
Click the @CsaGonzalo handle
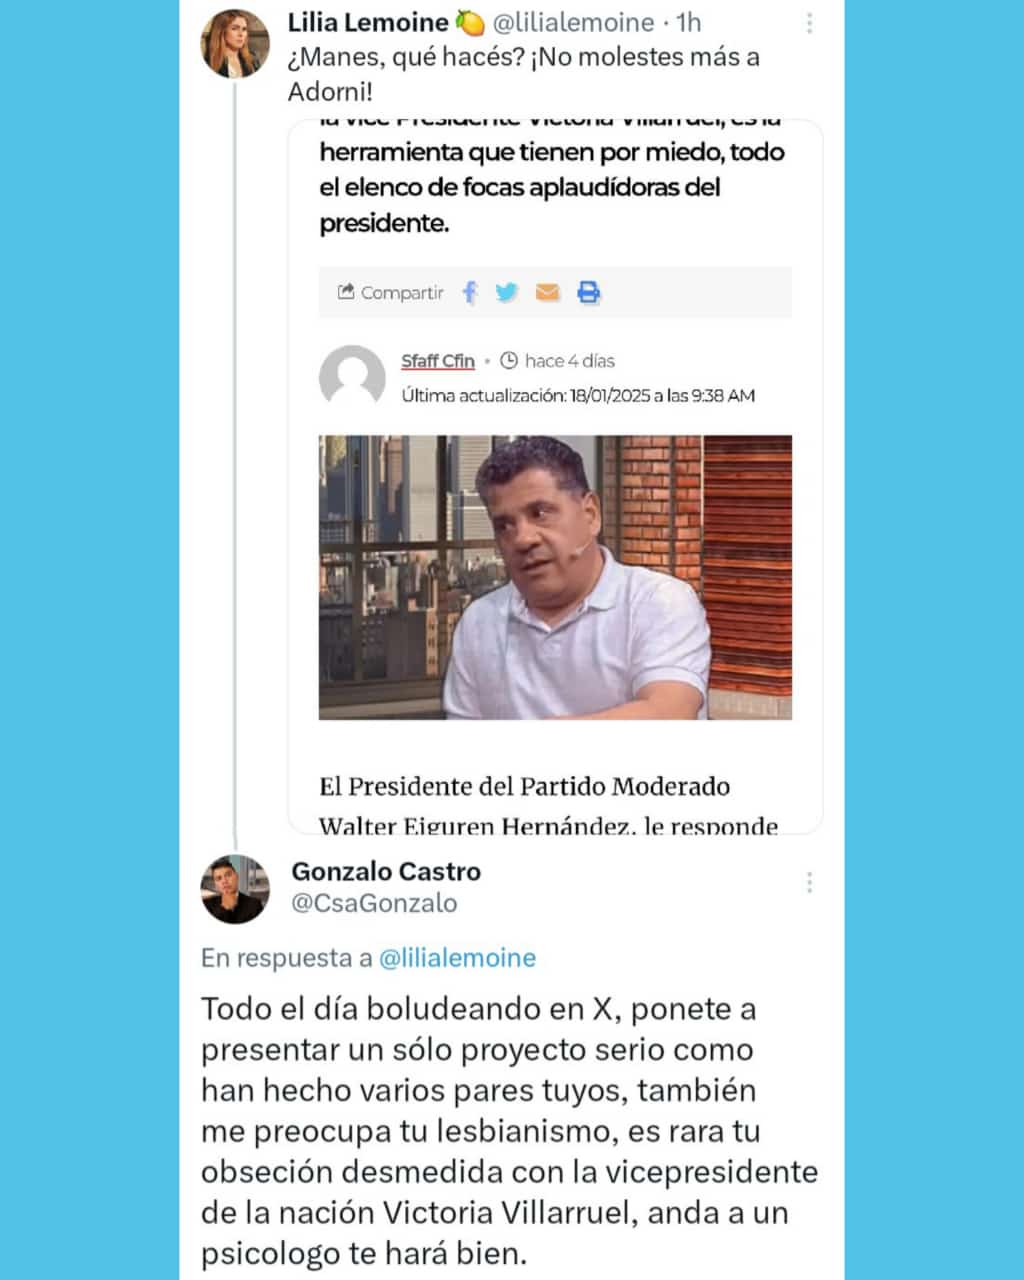[x=374, y=903]
